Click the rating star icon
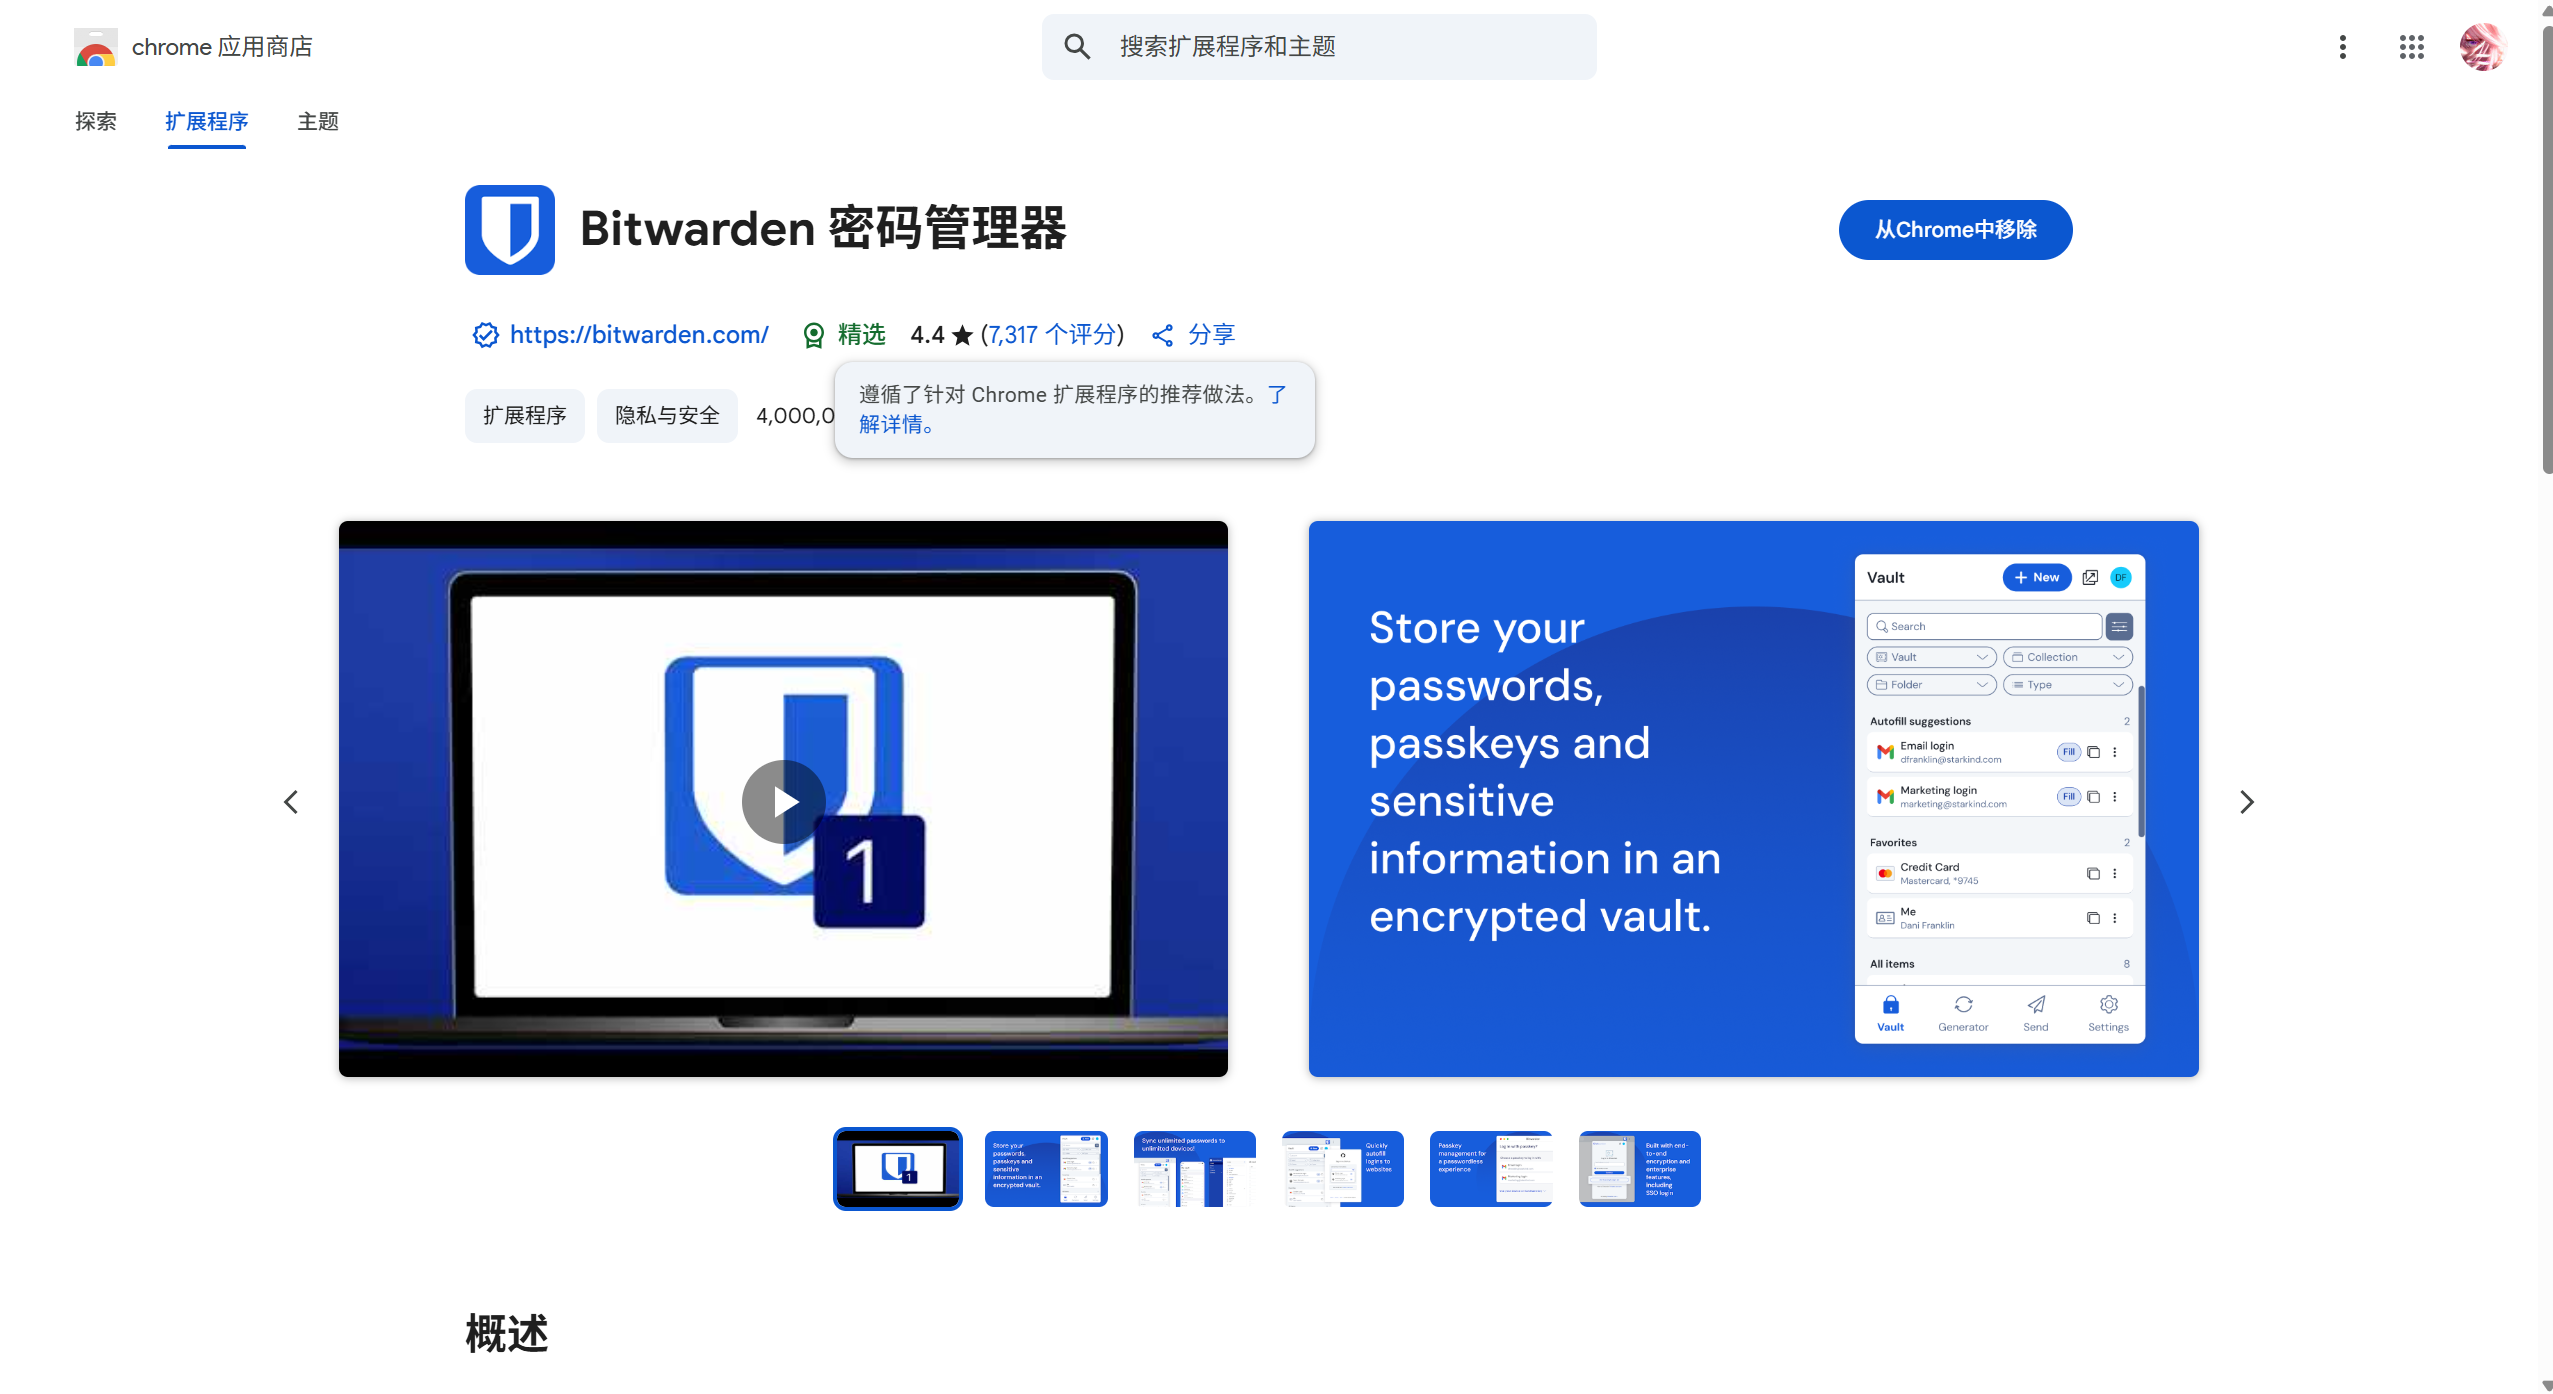The height and width of the screenshot is (1394, 2553). [962, 335]
